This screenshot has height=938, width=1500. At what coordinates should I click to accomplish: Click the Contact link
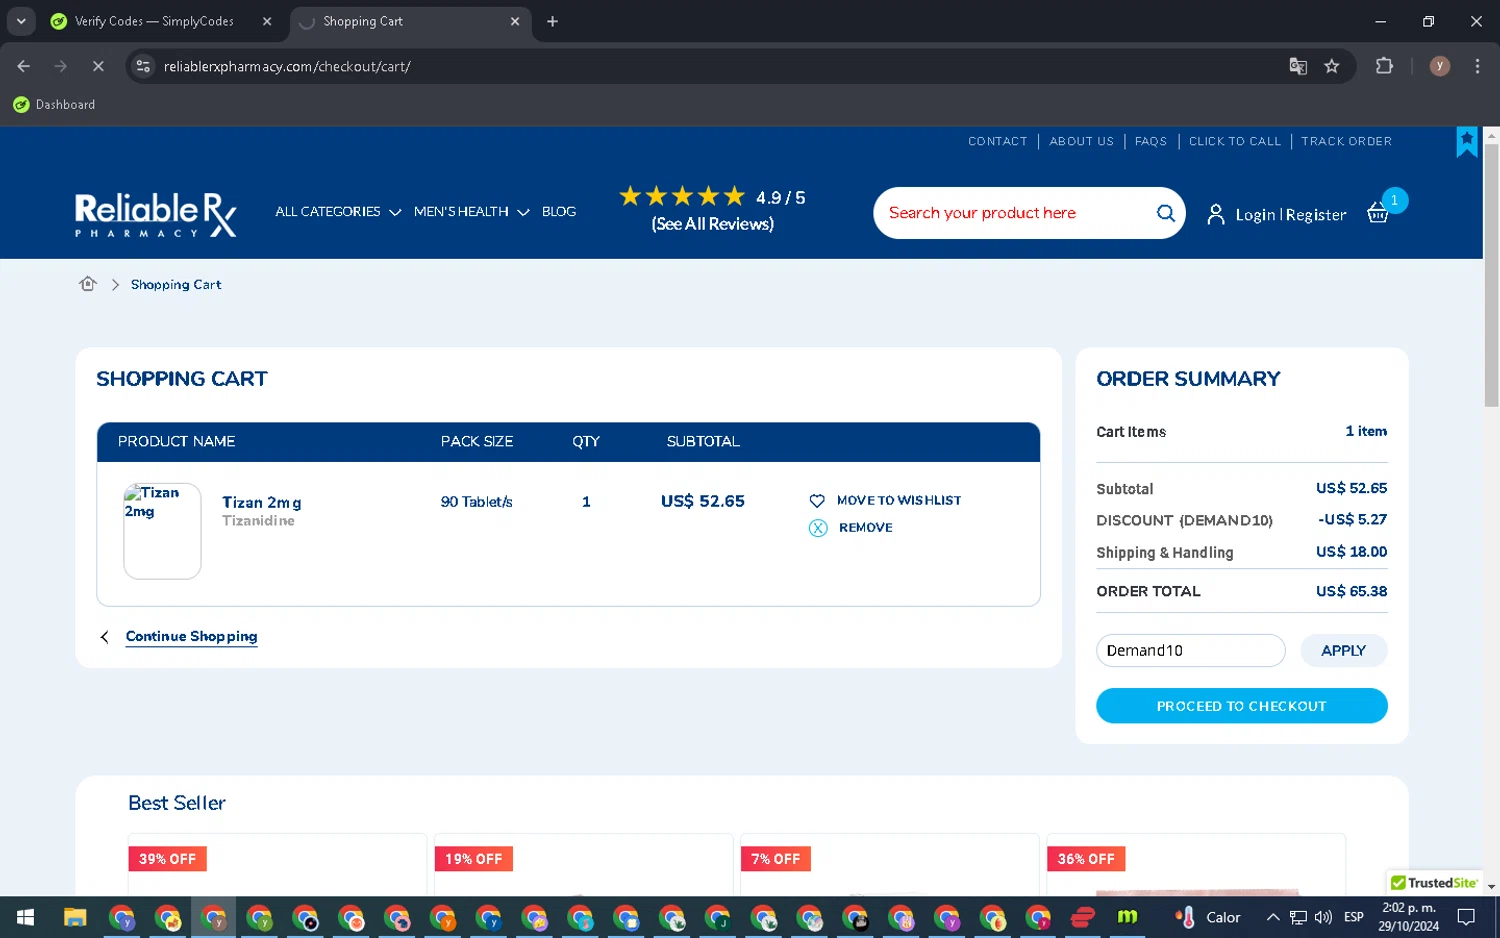[997, 142]
